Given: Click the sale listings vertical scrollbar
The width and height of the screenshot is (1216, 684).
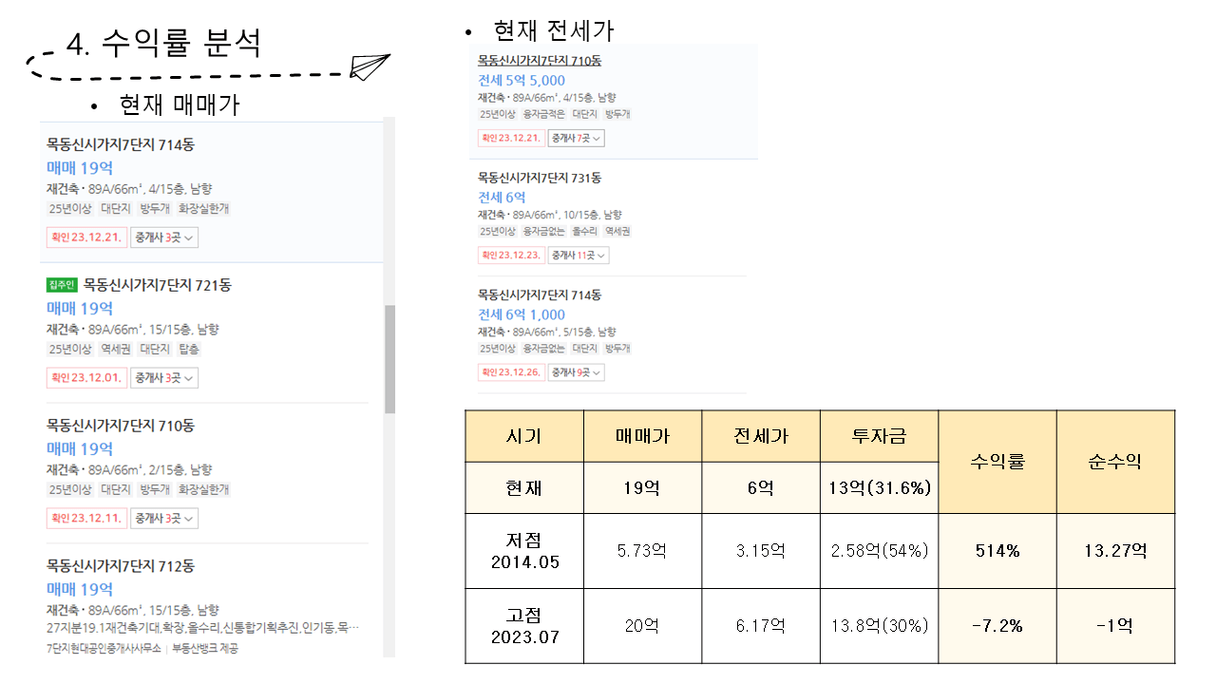Looking at the screenshot, I should point(390,360).
